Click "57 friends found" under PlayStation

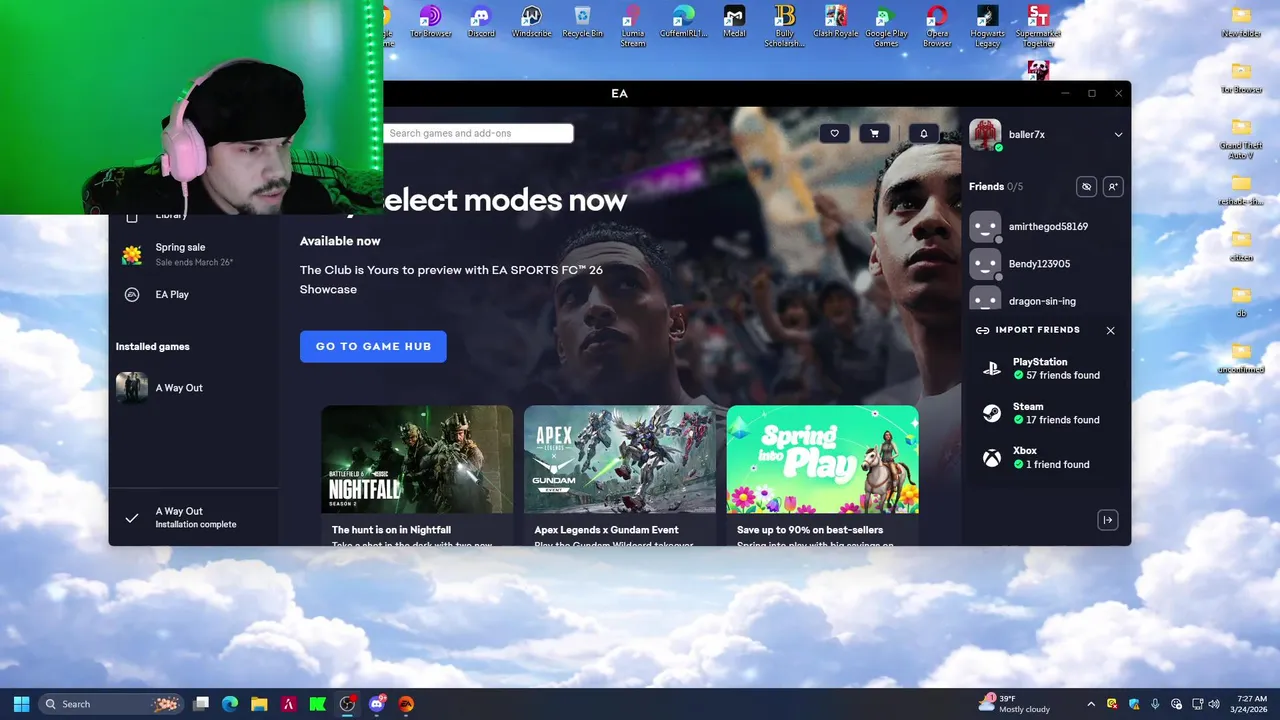1063,375
